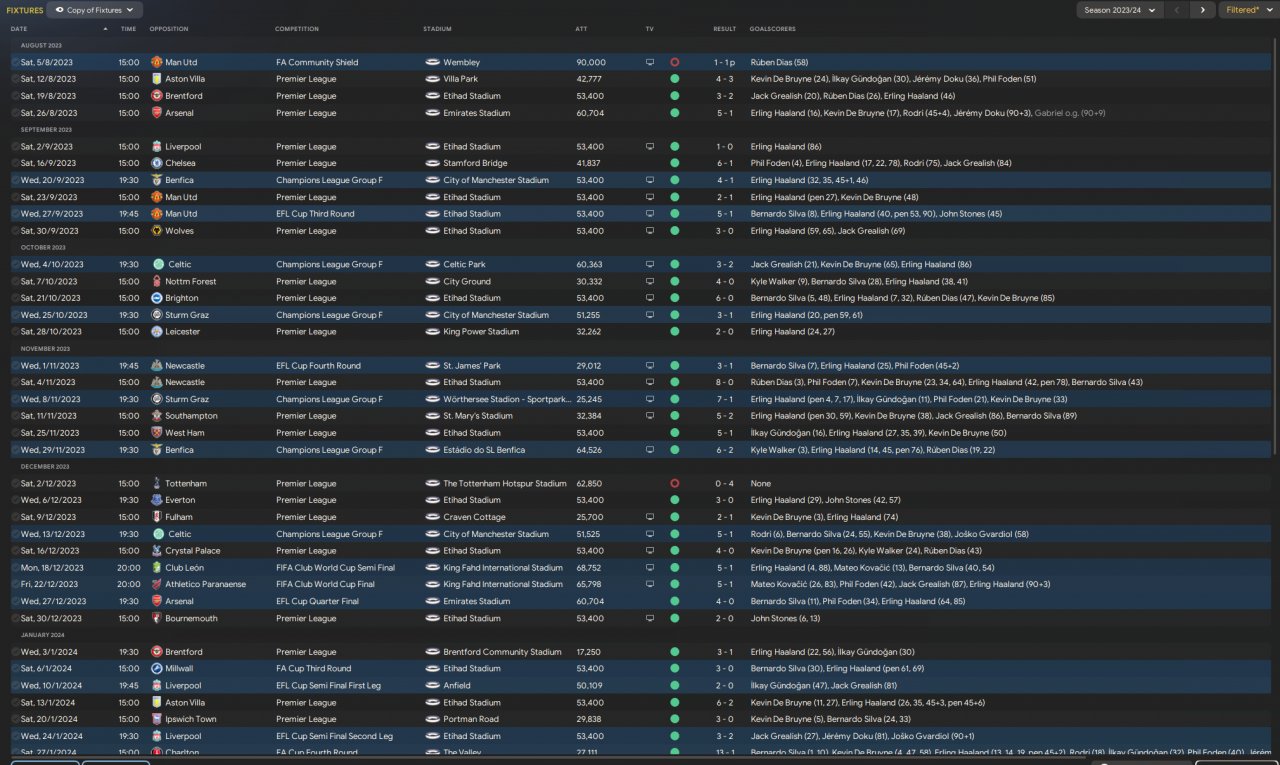Tick the selector circle for Sat, 28/10/2023
Screen dimensions: 1280x765
pyautogui.click(x=15, y=332)
